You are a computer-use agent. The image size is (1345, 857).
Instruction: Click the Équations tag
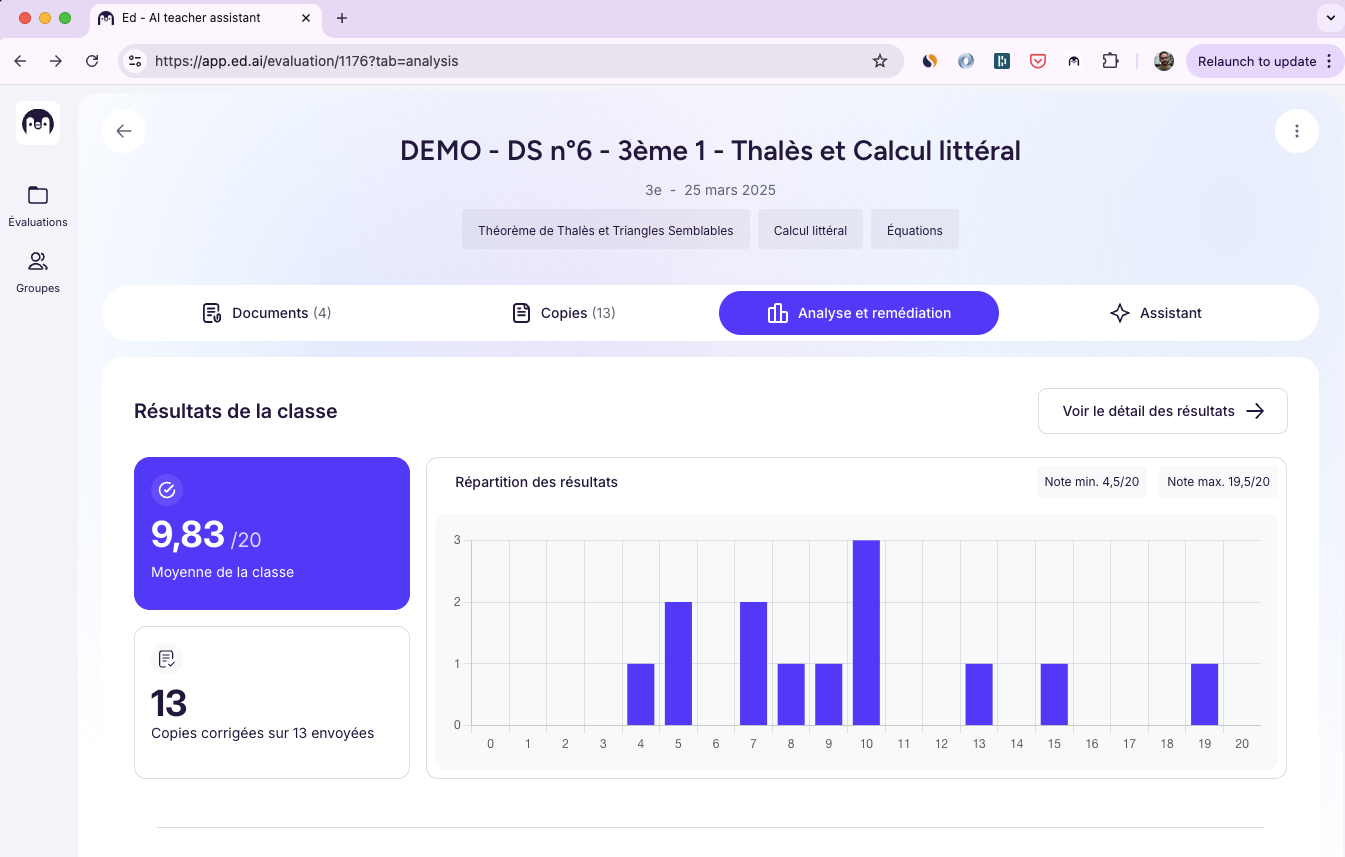pyautogui.click(x=915, y=230)
